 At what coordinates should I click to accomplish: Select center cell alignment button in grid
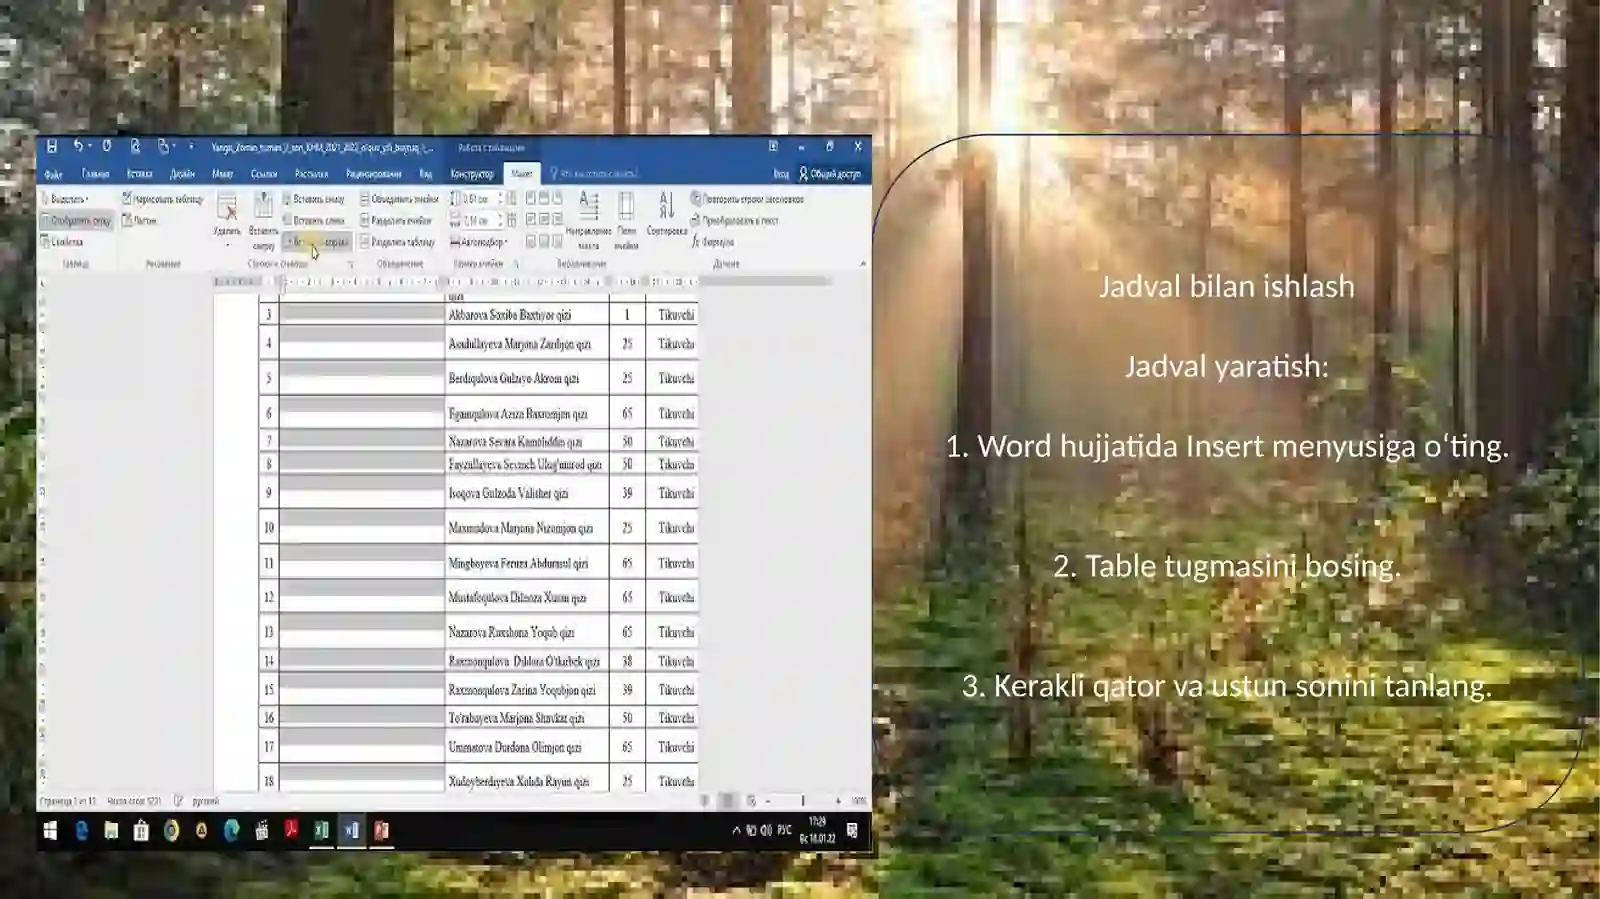pos(544,219)
